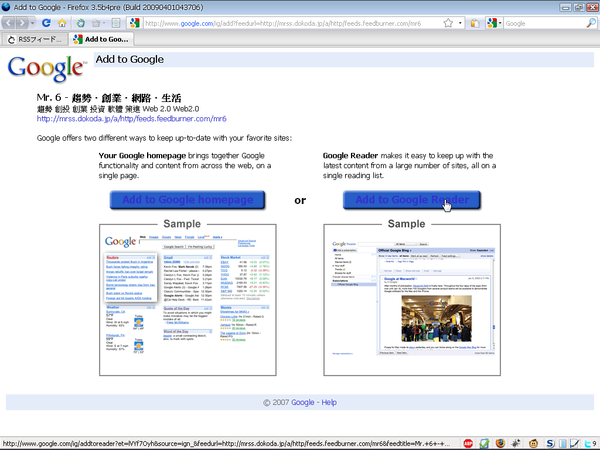Go to the Home page icon
Screen dimensions: 600x450
pyautogui.click(x=62, y=23)
